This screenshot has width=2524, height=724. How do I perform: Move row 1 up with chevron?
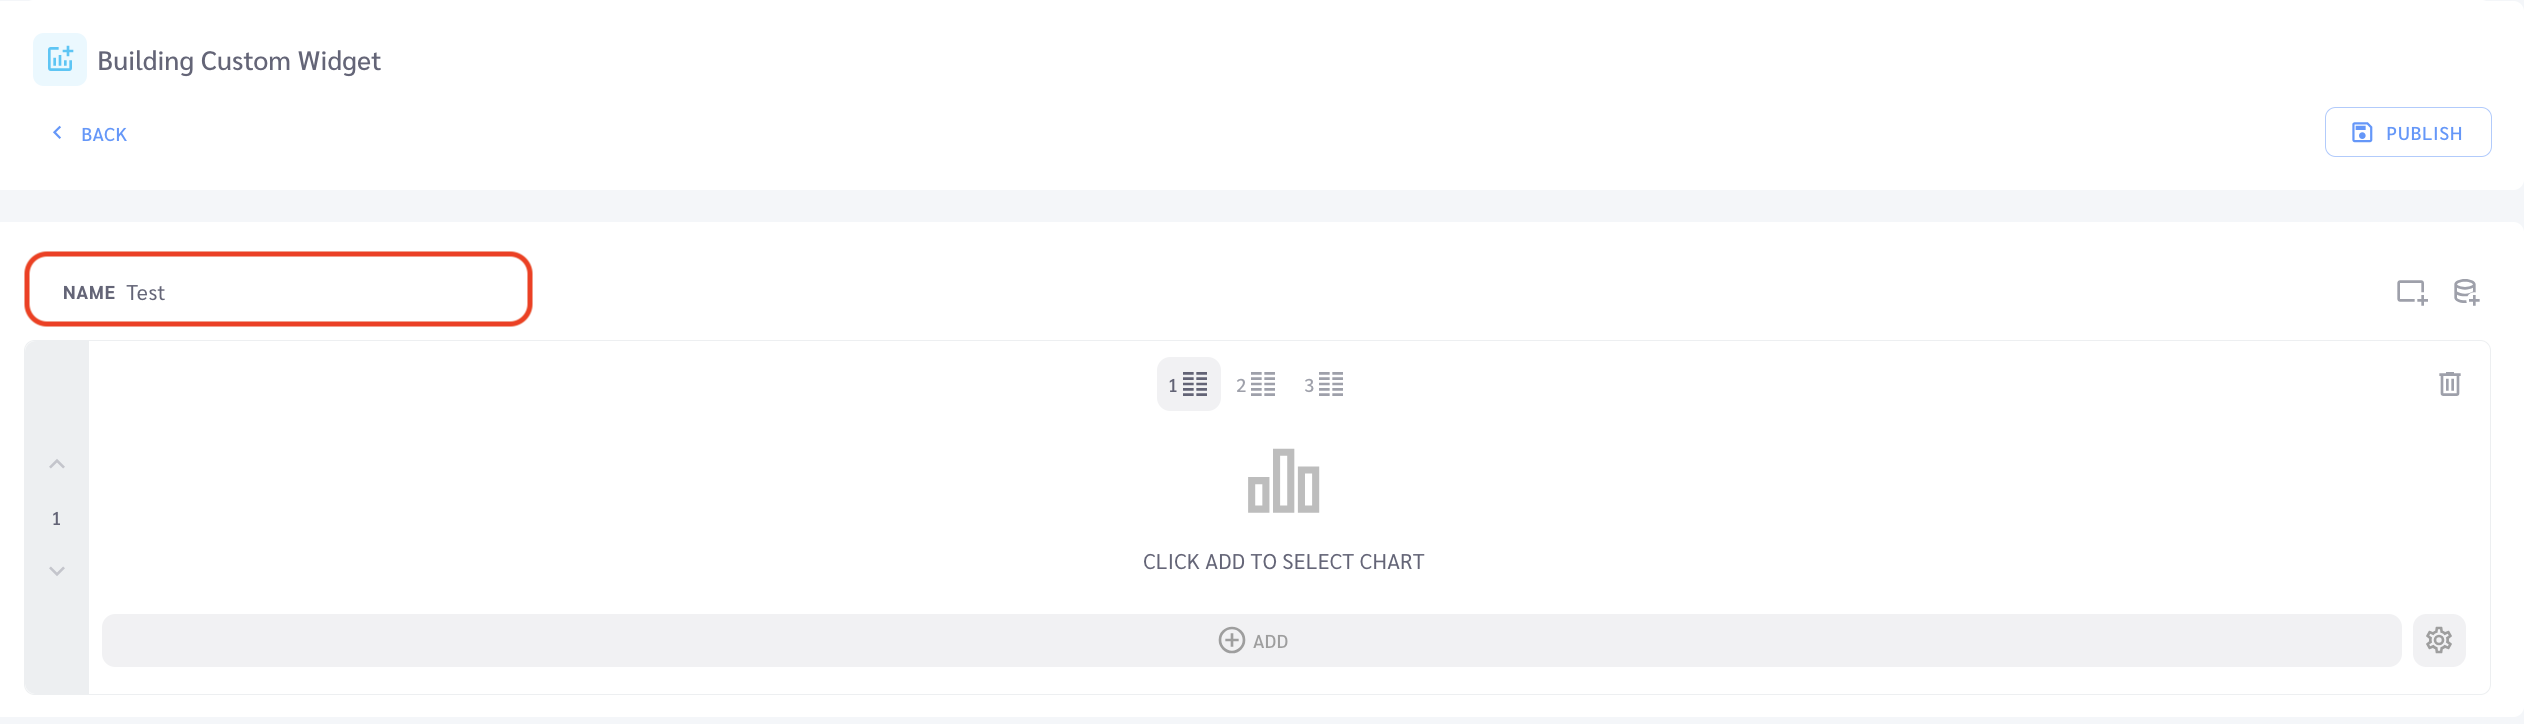[57, 464]
